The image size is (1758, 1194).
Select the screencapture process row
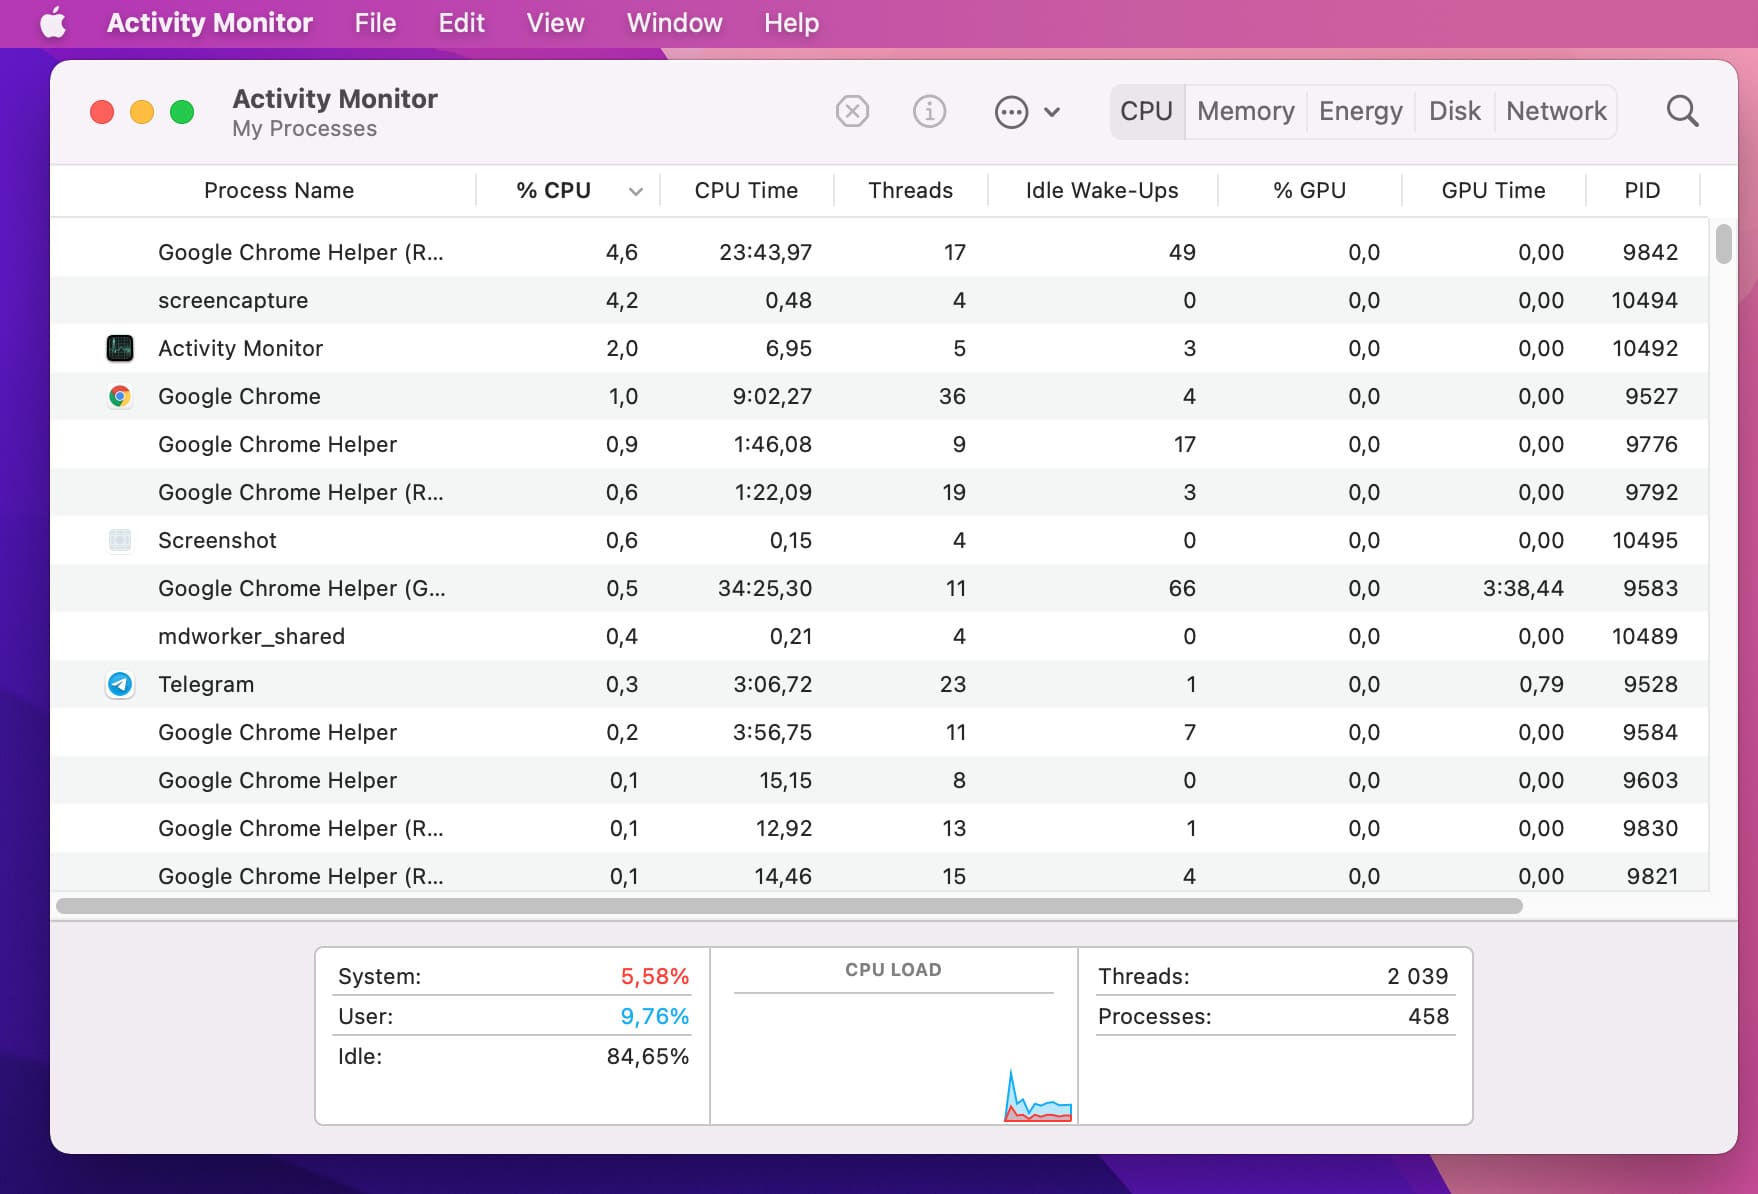pyautogui.click(x=880, y=300)
